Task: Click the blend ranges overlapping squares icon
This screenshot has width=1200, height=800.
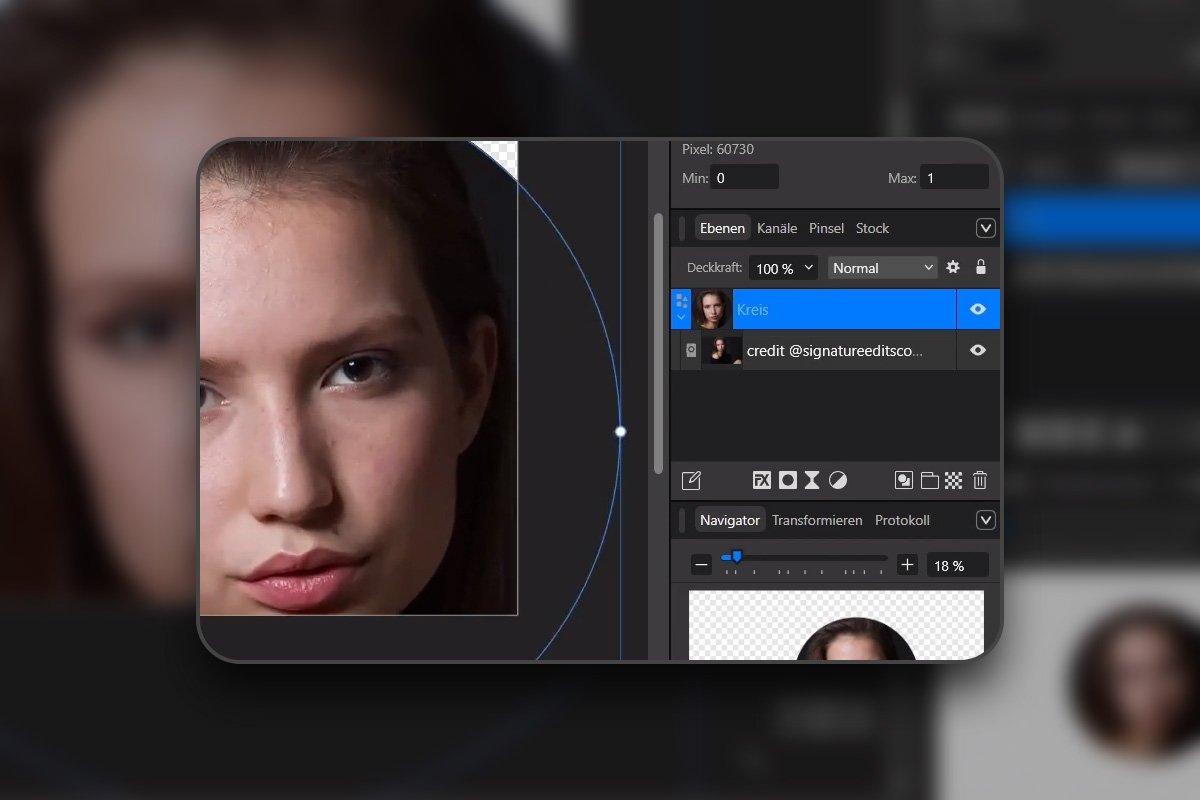Action: coord(904,480)
